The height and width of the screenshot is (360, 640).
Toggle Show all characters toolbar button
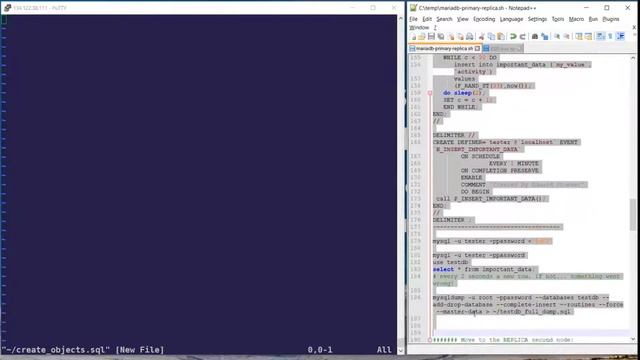[x=610, y=37]
